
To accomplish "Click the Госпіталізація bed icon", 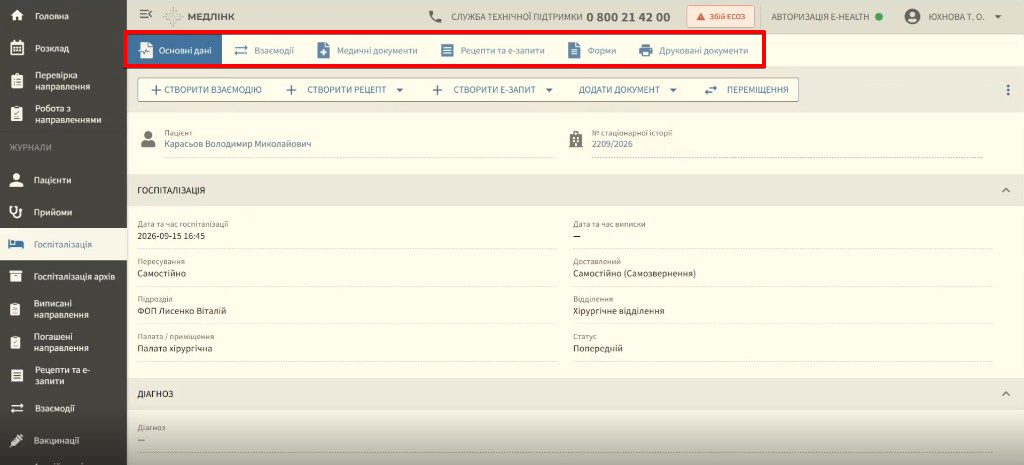I will click(x=17, y=244).
